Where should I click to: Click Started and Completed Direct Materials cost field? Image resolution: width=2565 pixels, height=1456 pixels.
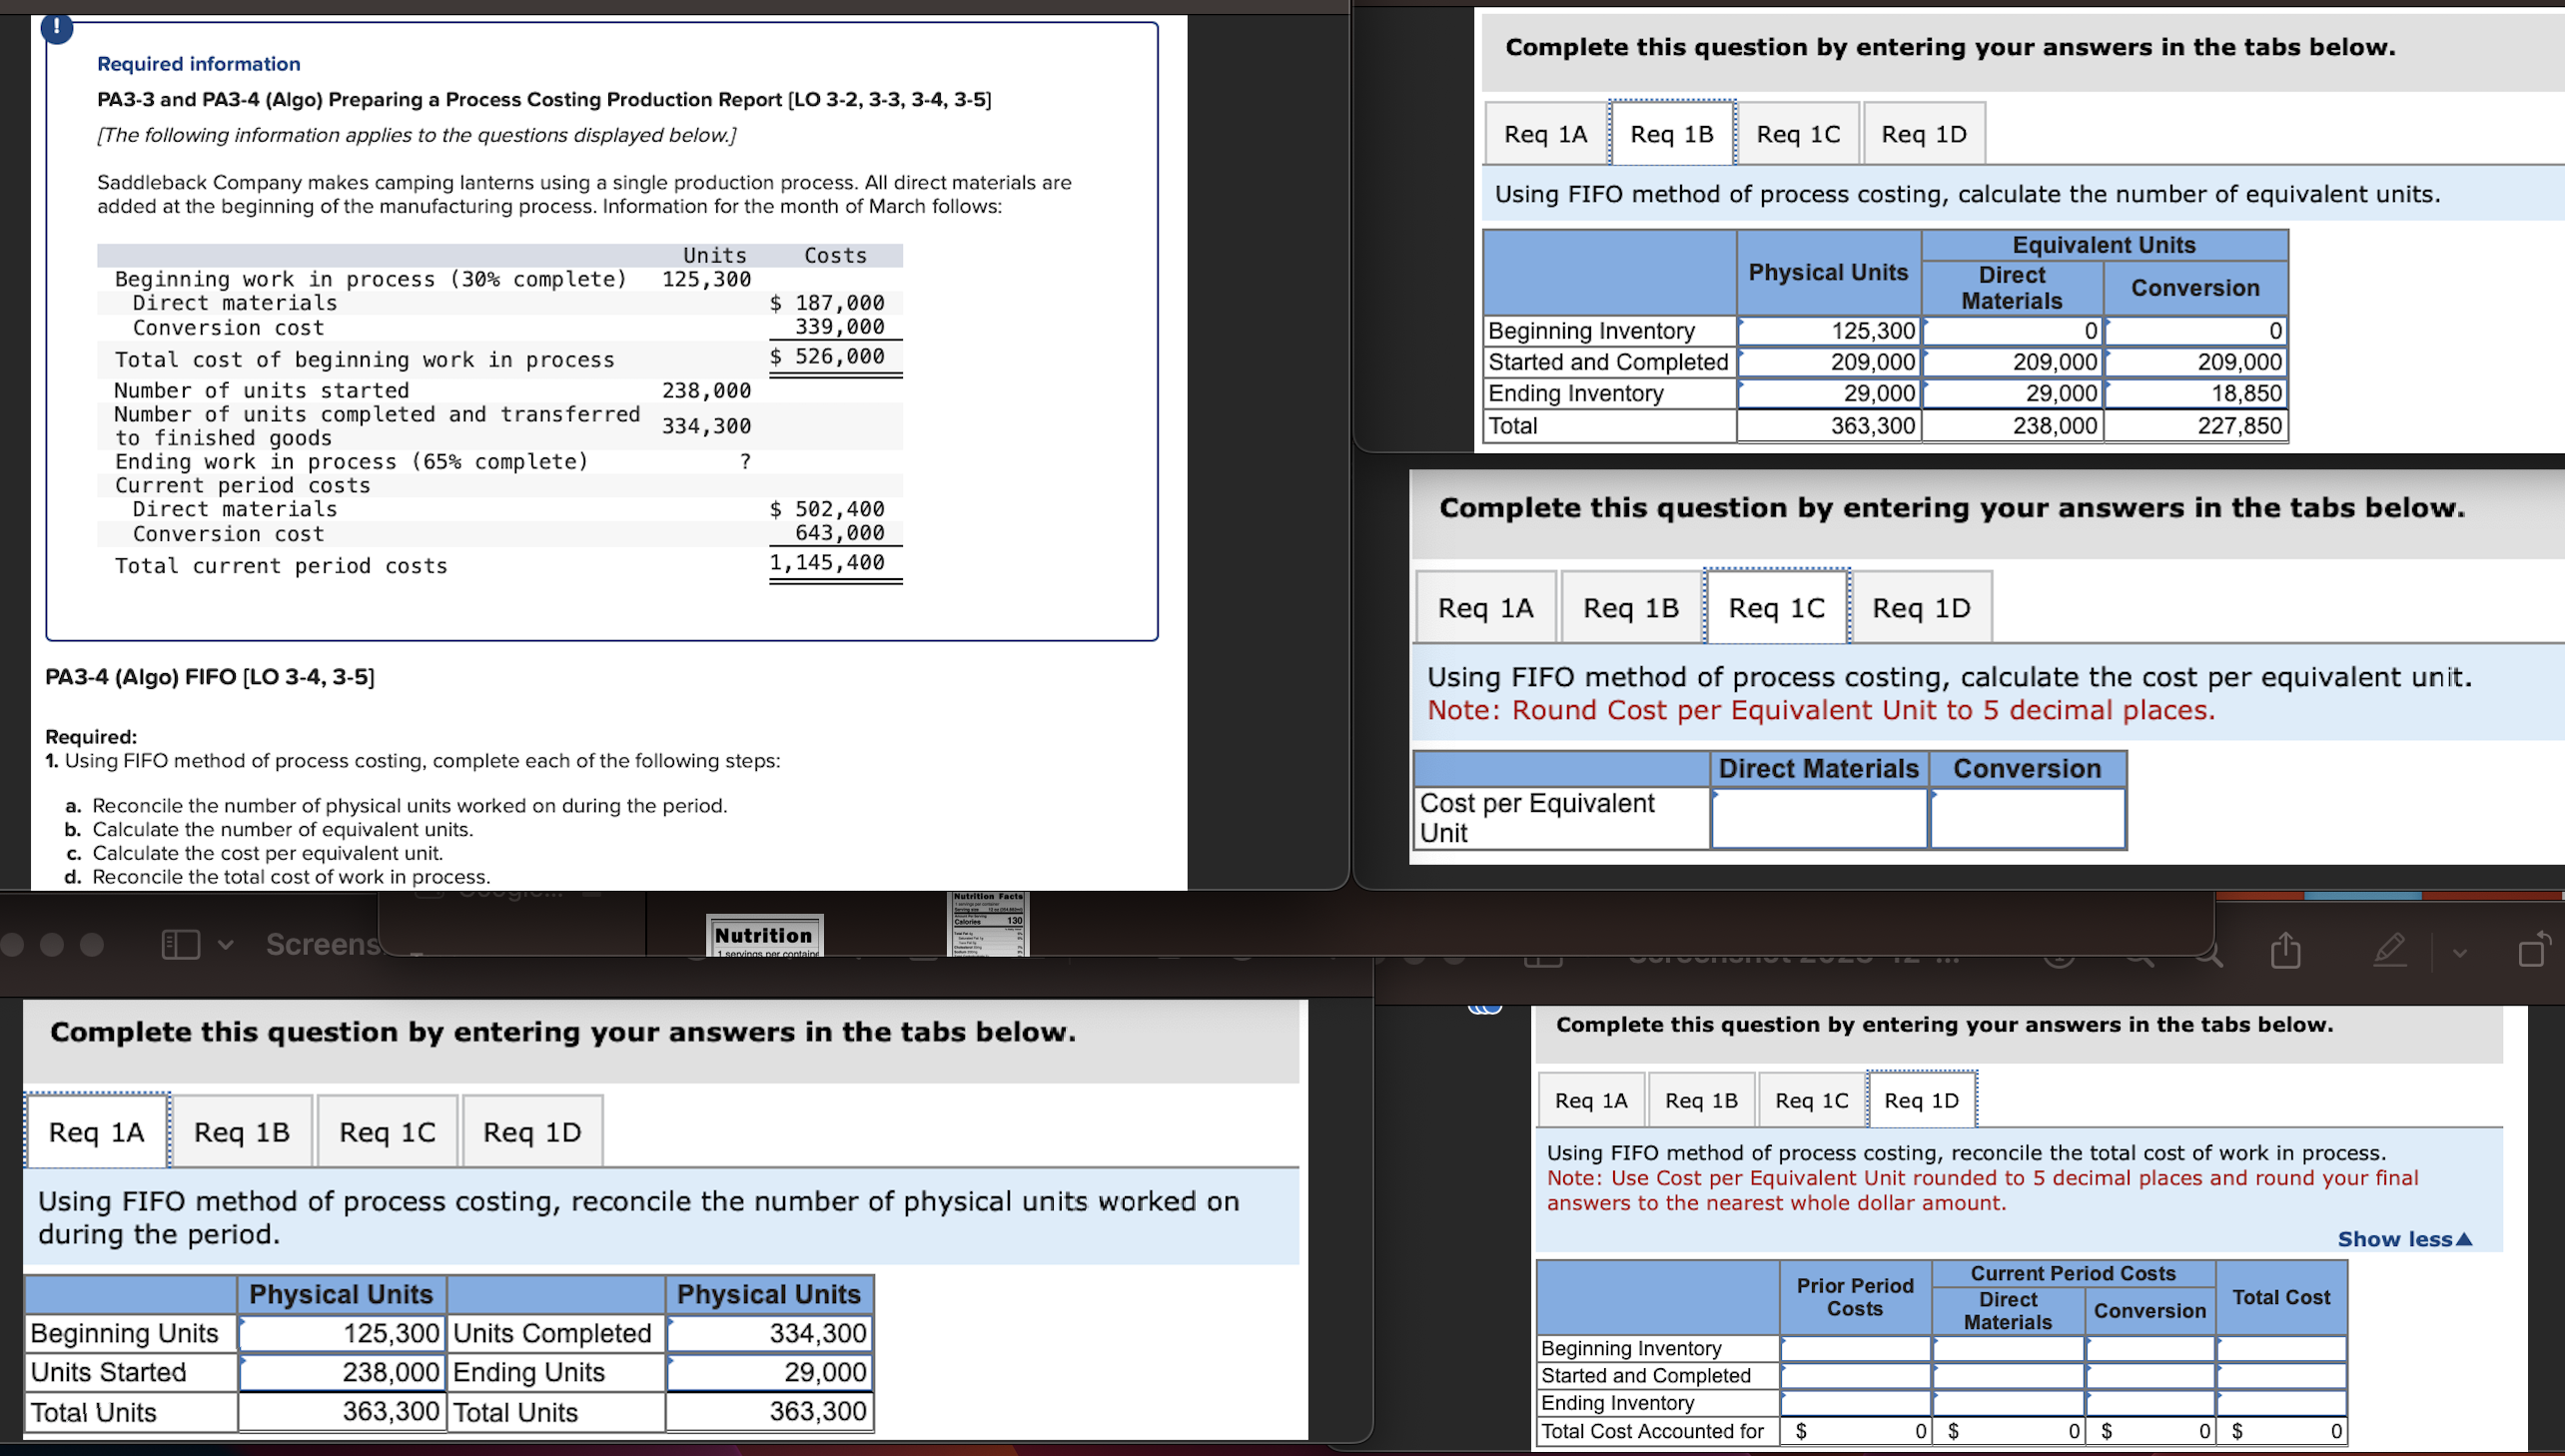(x=2008, y=1376)
